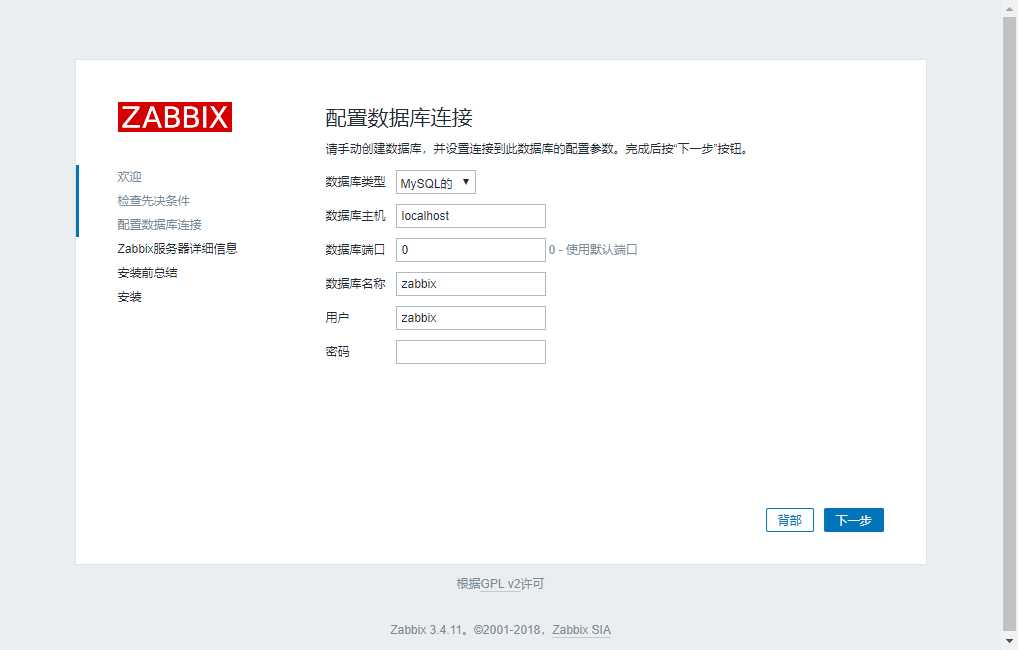Click the scrollbar up arrow at top right
This screenshot has height=650, width=1018.
pos(1010,8)
